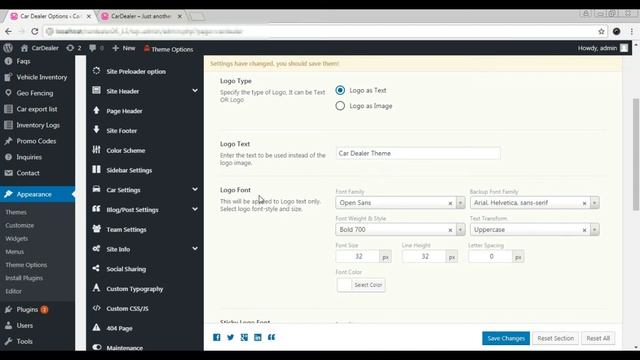Viewport: 640px width, 360px height.
Task: Click the Save Changes button
Action: coord(506,338)
